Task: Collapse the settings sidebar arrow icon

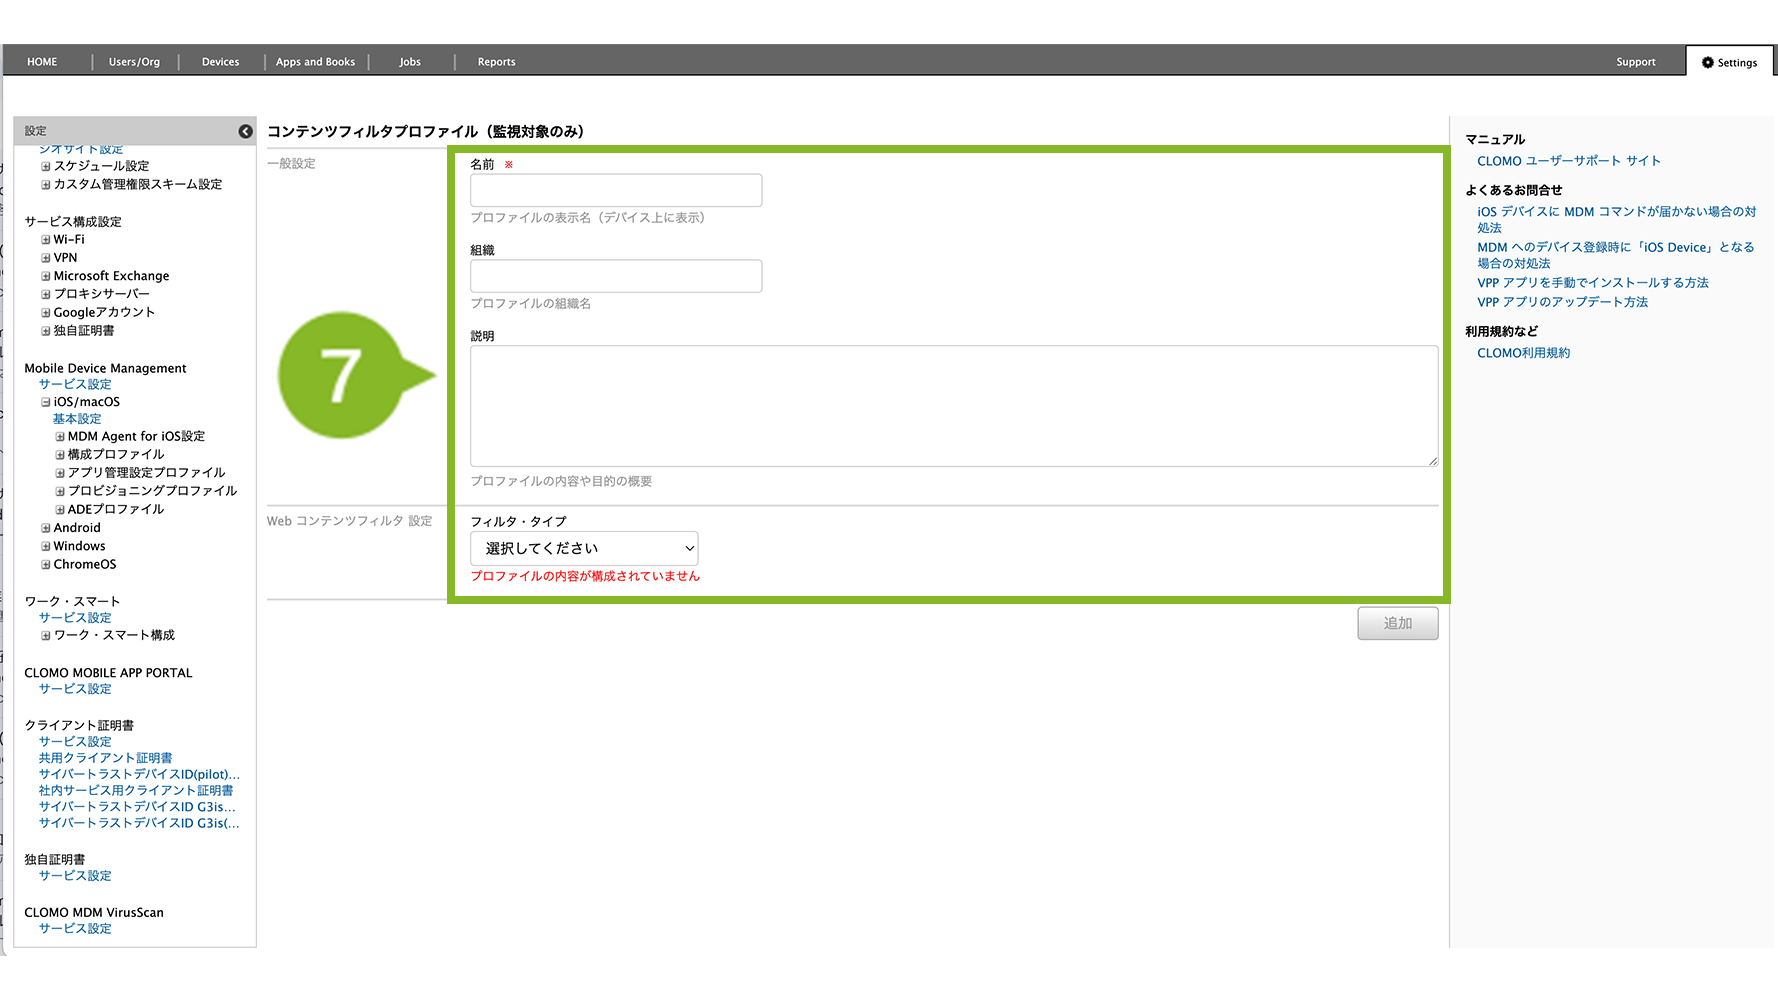Action: click(245, 131)
